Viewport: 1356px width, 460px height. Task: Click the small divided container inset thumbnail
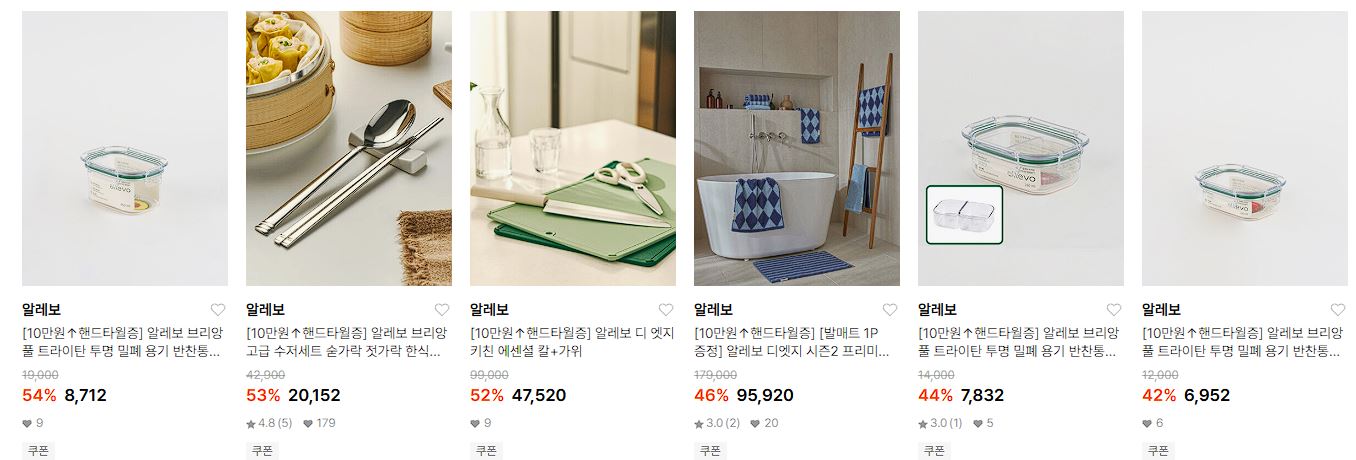point(964,215)
